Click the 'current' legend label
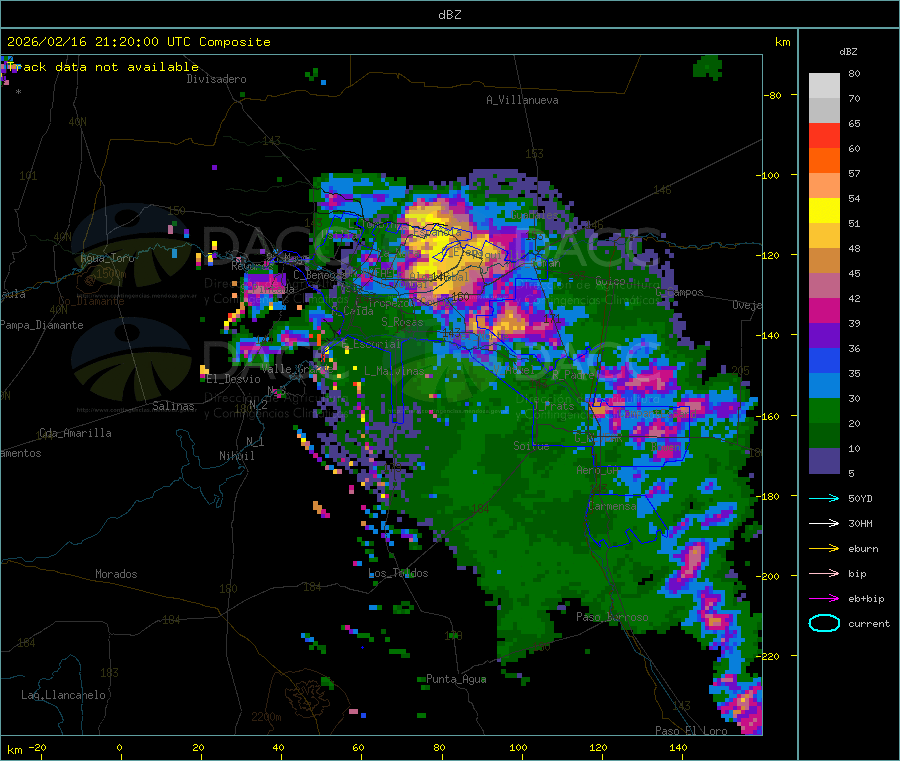The width and height of the screenshot is (900, 761). [x=869, y=623]
